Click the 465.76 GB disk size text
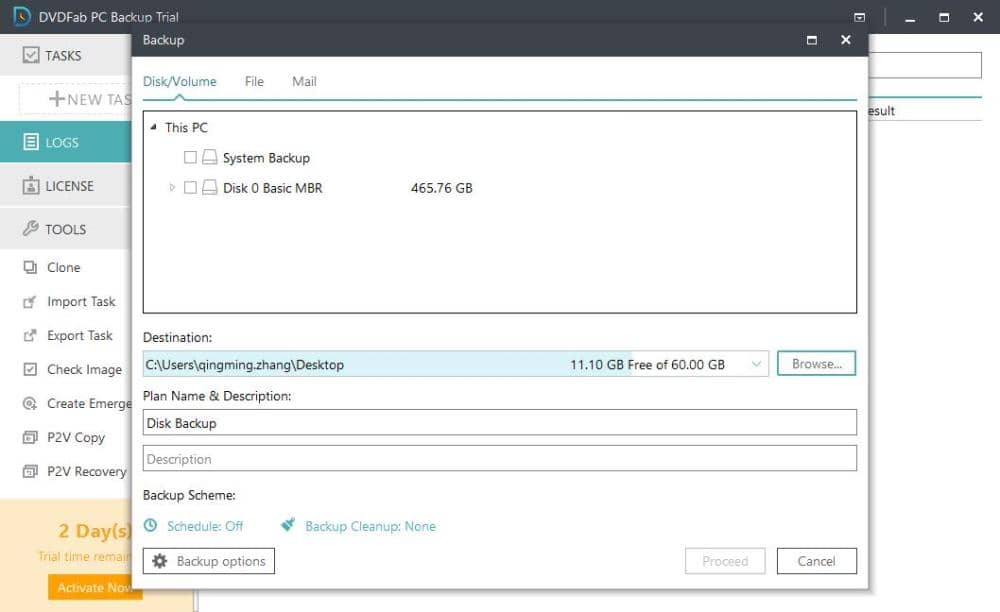Viewport: 1000px width, 612px height. coord(441,188)
